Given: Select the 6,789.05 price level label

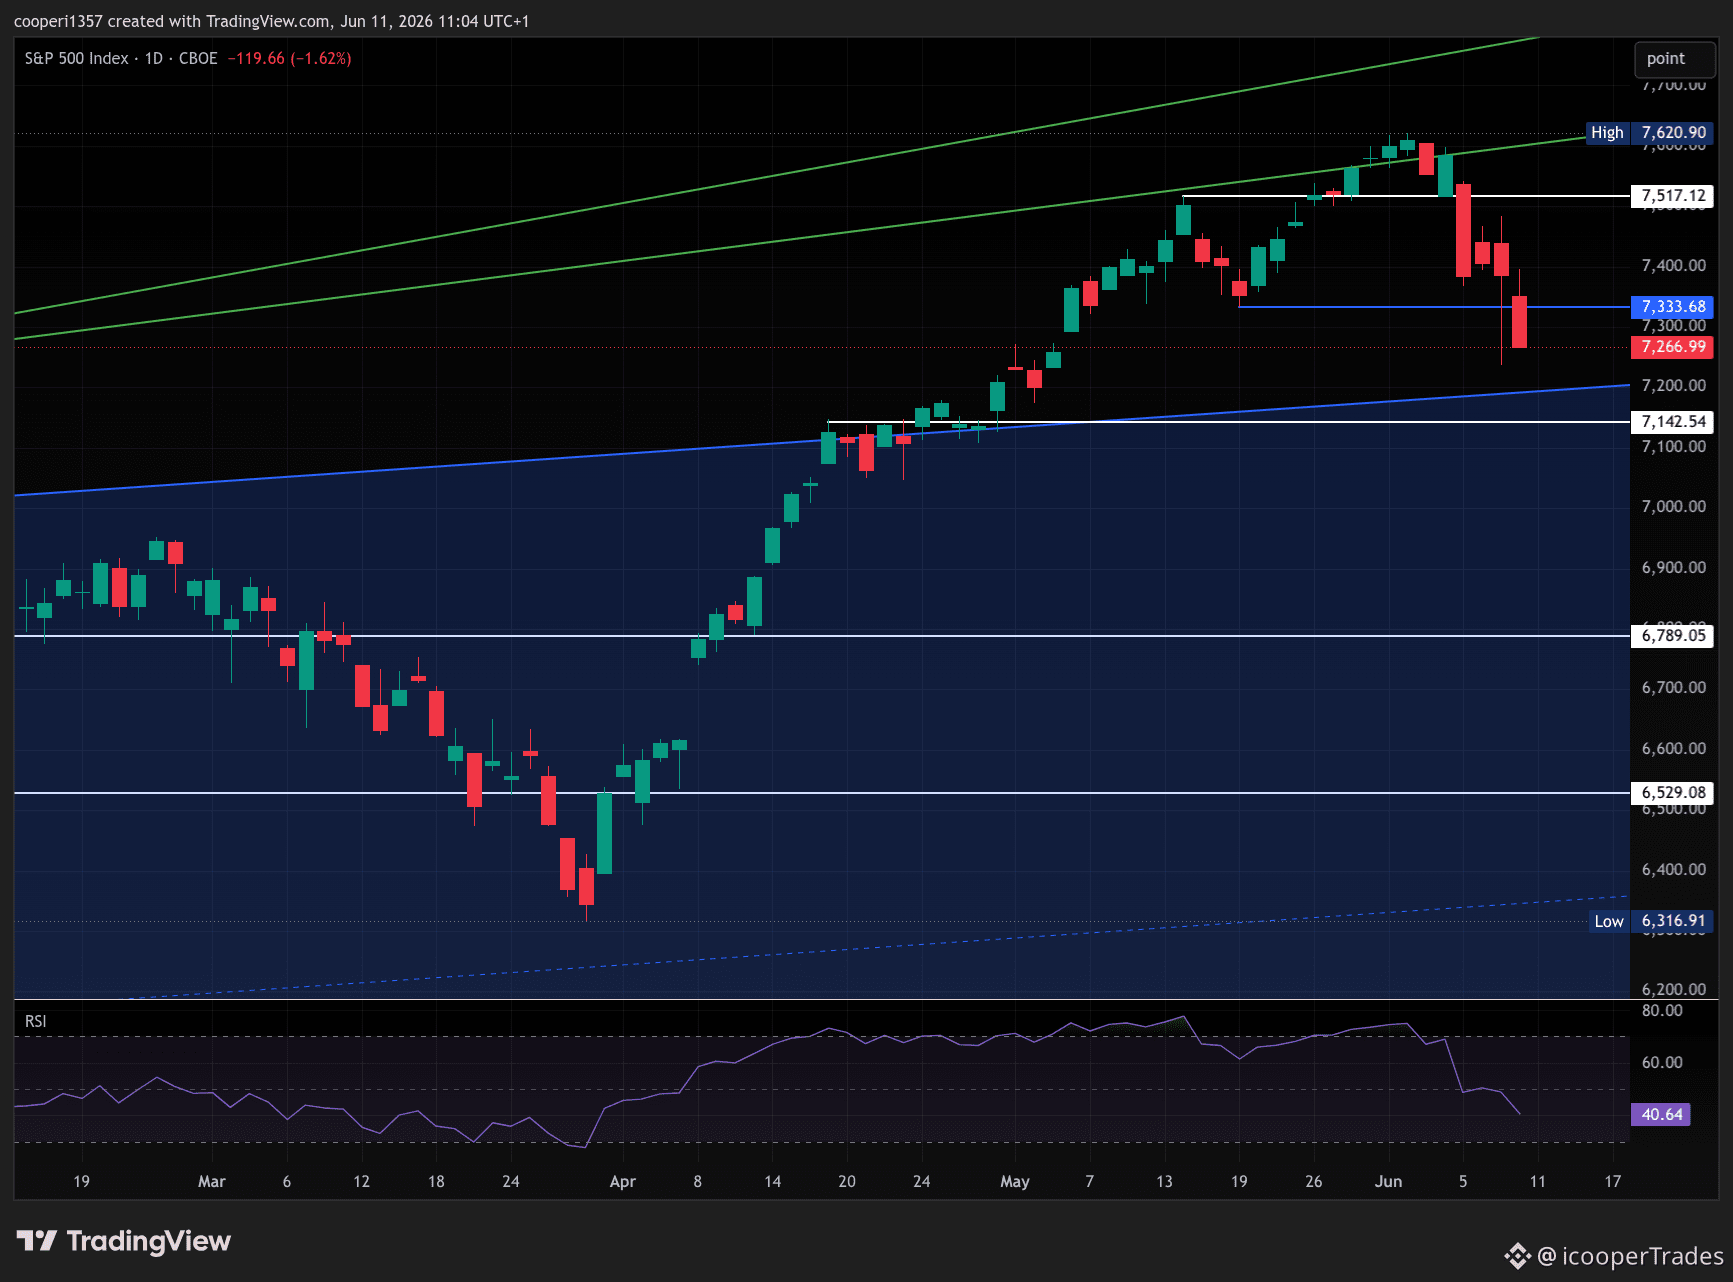Looking at the screenshot, I should [1673, 635].
